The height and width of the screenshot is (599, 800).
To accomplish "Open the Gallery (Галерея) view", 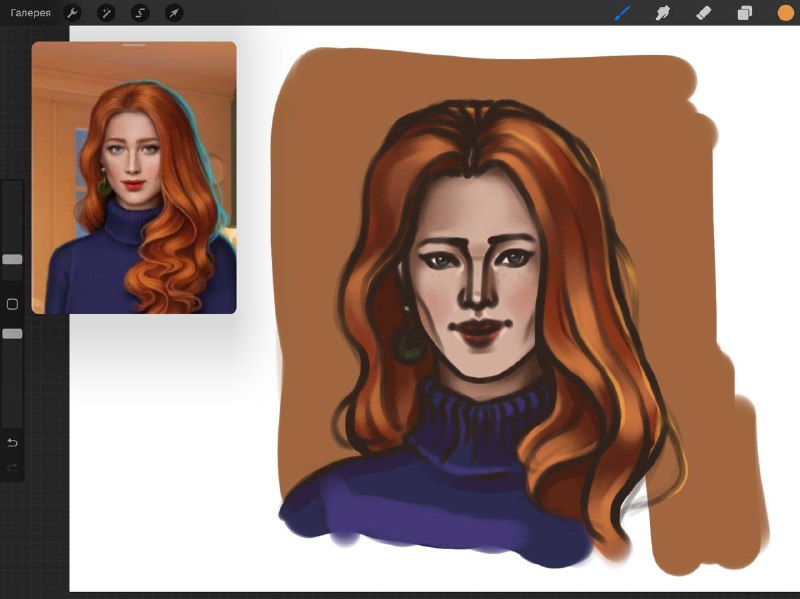I will coord(31,13).
